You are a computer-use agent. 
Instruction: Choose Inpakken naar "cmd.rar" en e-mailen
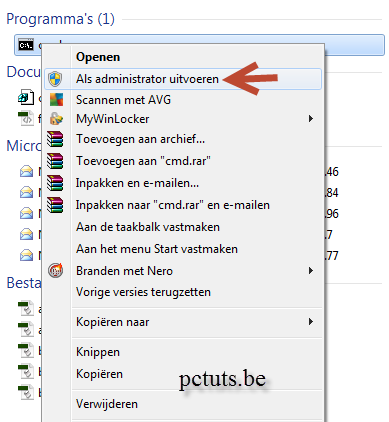tap(173, 205)
